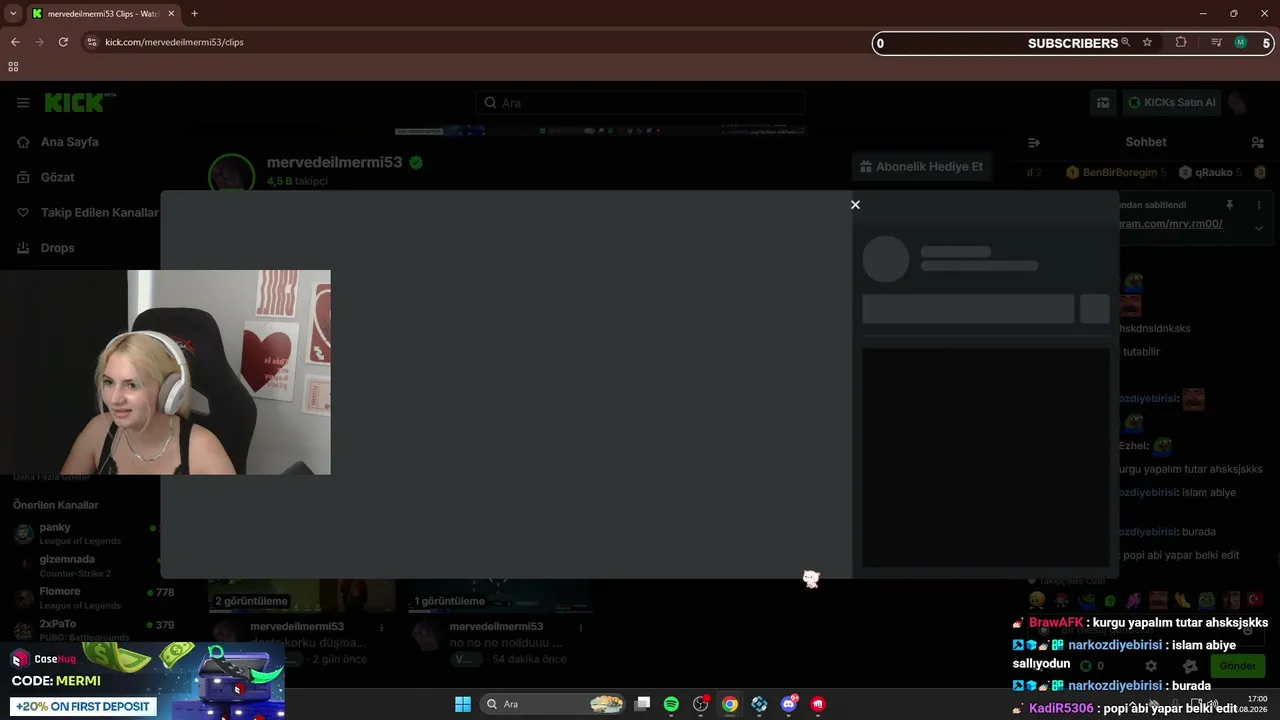Image resolution: width=1280 pixels, height=720 pixels.
Task: Close the clip popup with the X
Action: click(x=855, y=205)
